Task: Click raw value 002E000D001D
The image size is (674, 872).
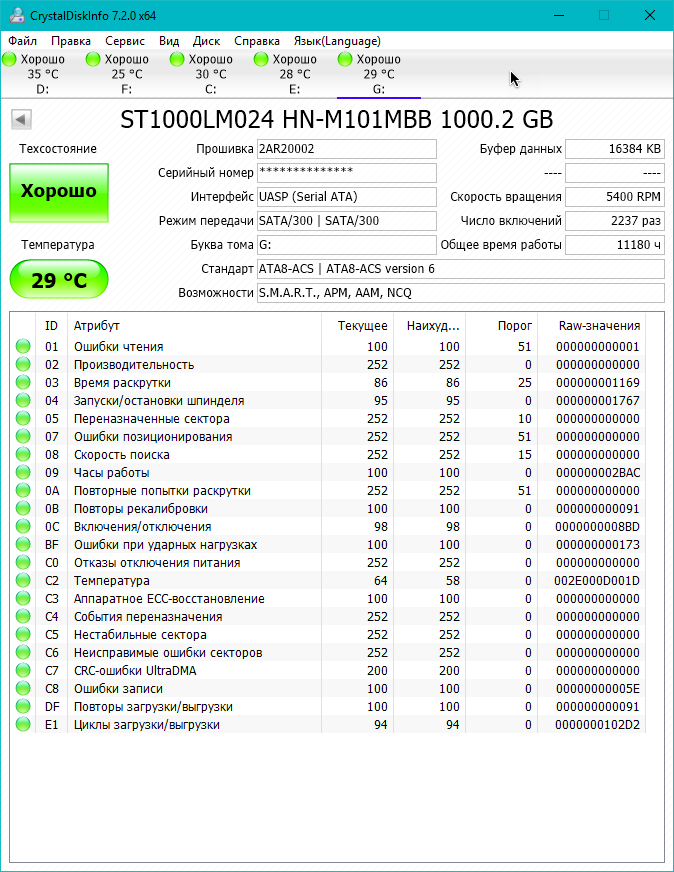Action: 597,581
